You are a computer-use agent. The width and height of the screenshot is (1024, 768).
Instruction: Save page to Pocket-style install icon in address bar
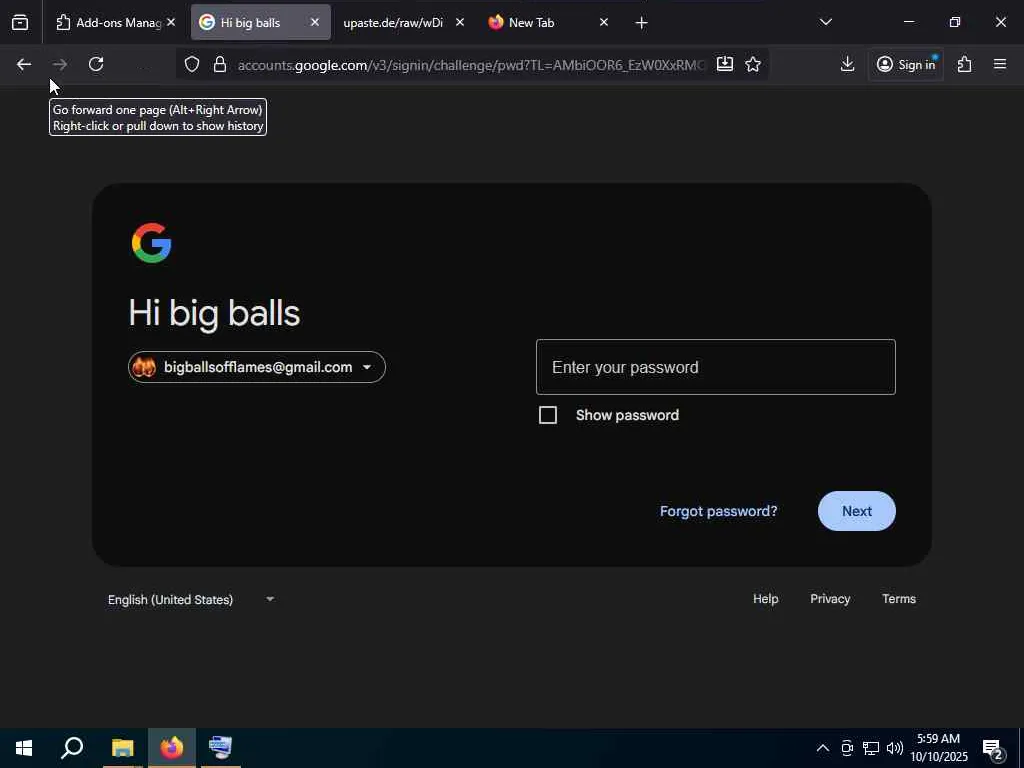point(725,64)
